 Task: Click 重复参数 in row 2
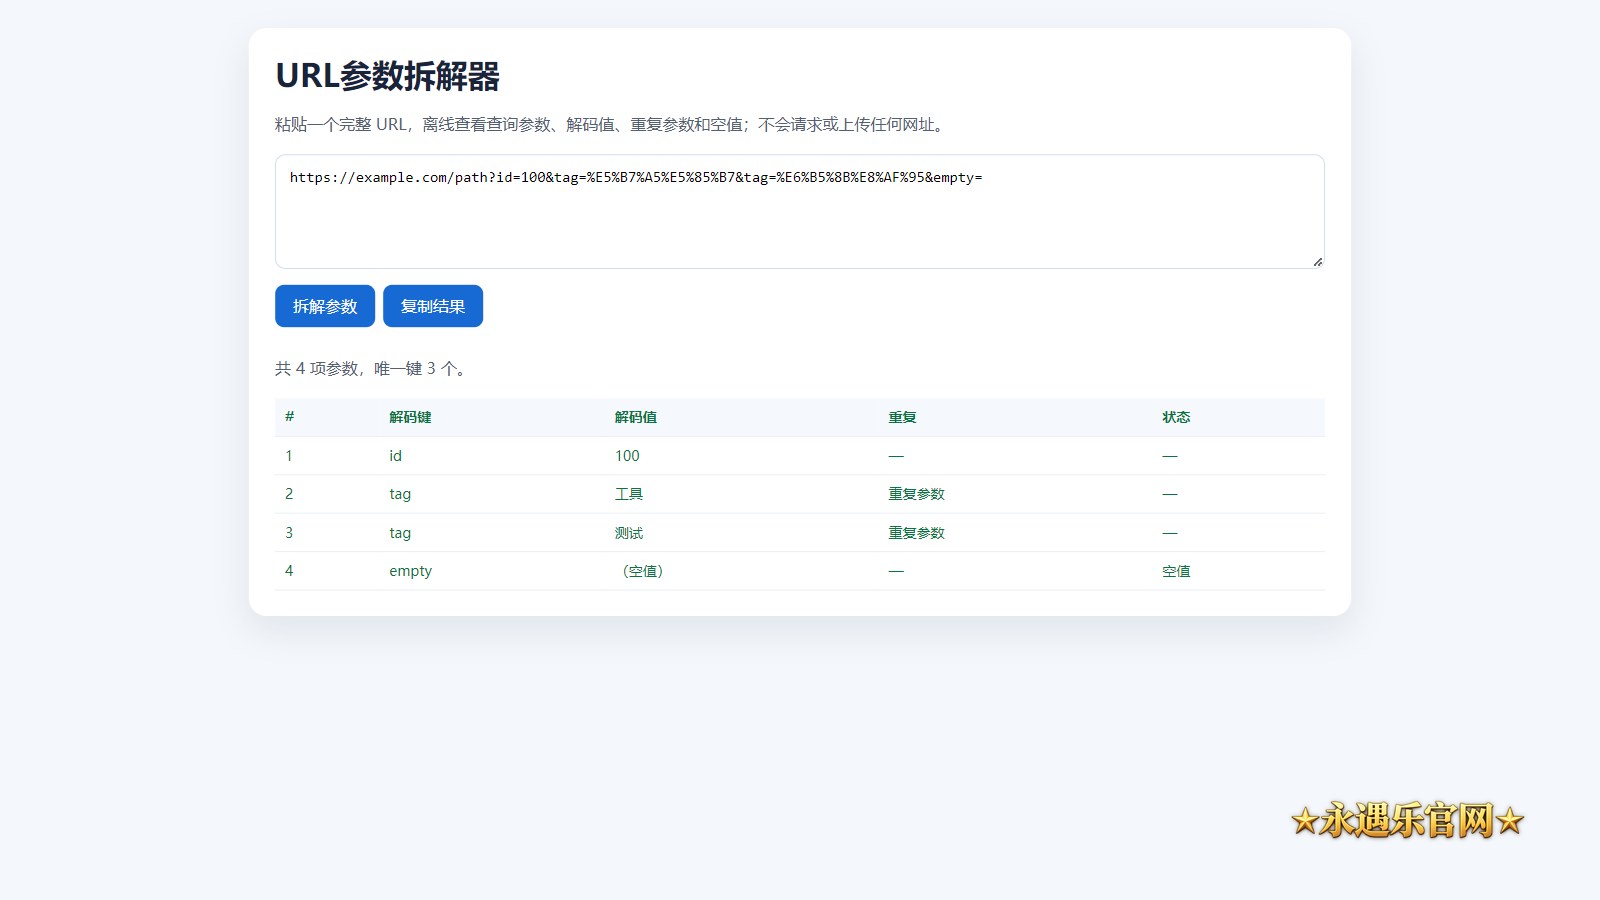pos(916,494)
